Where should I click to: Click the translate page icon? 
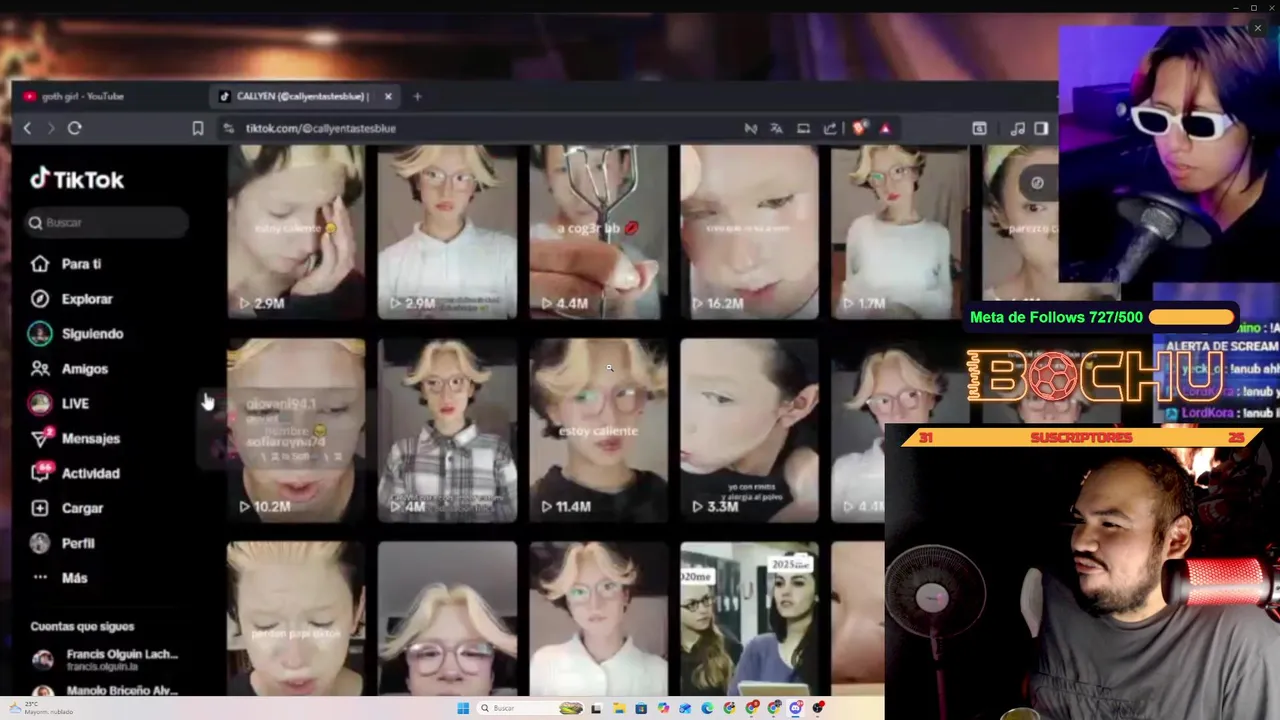click(x=776, y=128)
